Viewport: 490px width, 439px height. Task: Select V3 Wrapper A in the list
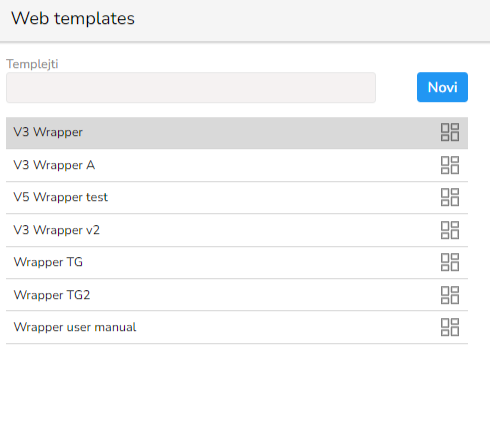tap(237, 165)
